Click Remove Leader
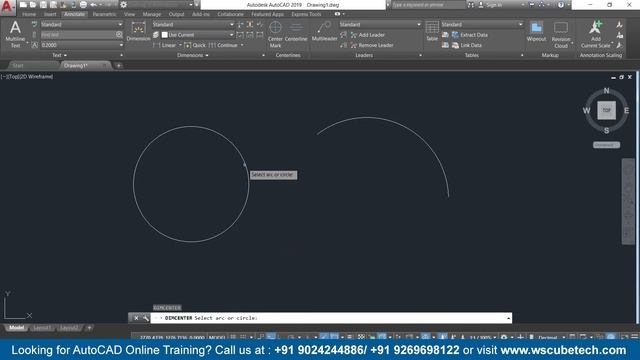The height and width of the screenshot is (360, 640). pyautogui.click(x=371, y=45)
